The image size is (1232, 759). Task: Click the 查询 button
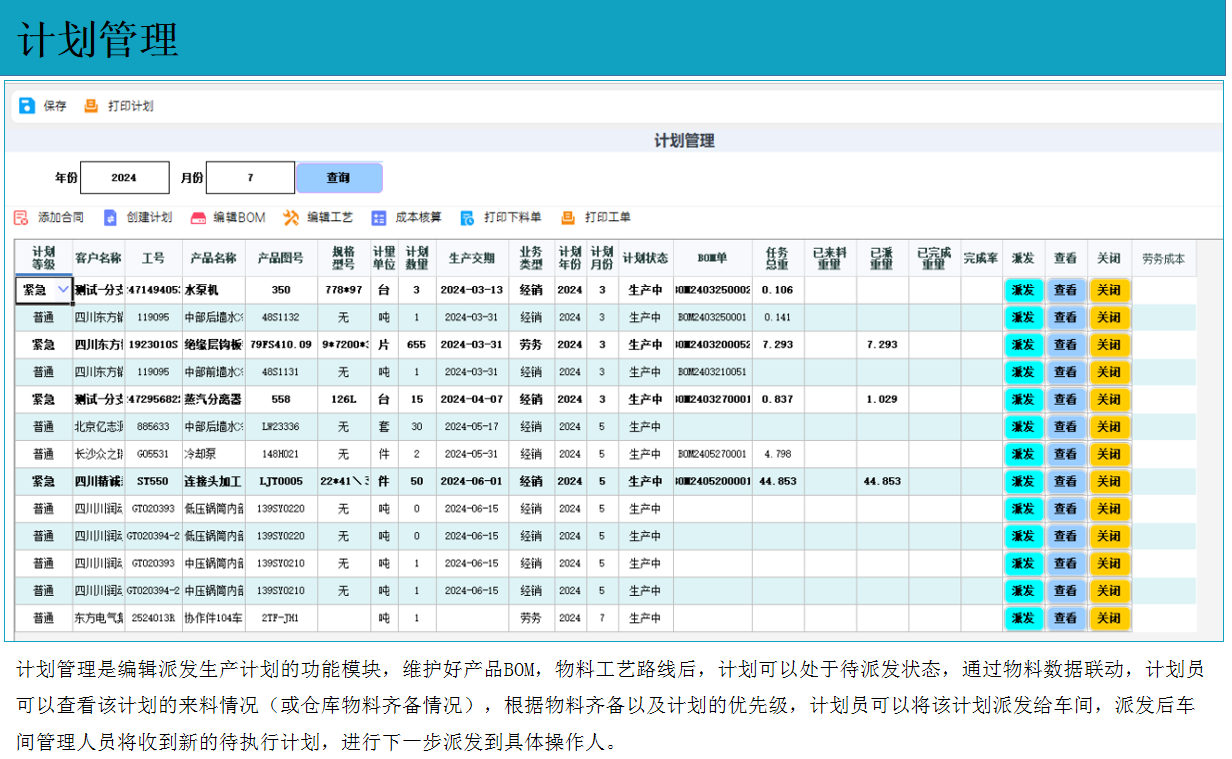click(339, 178)
